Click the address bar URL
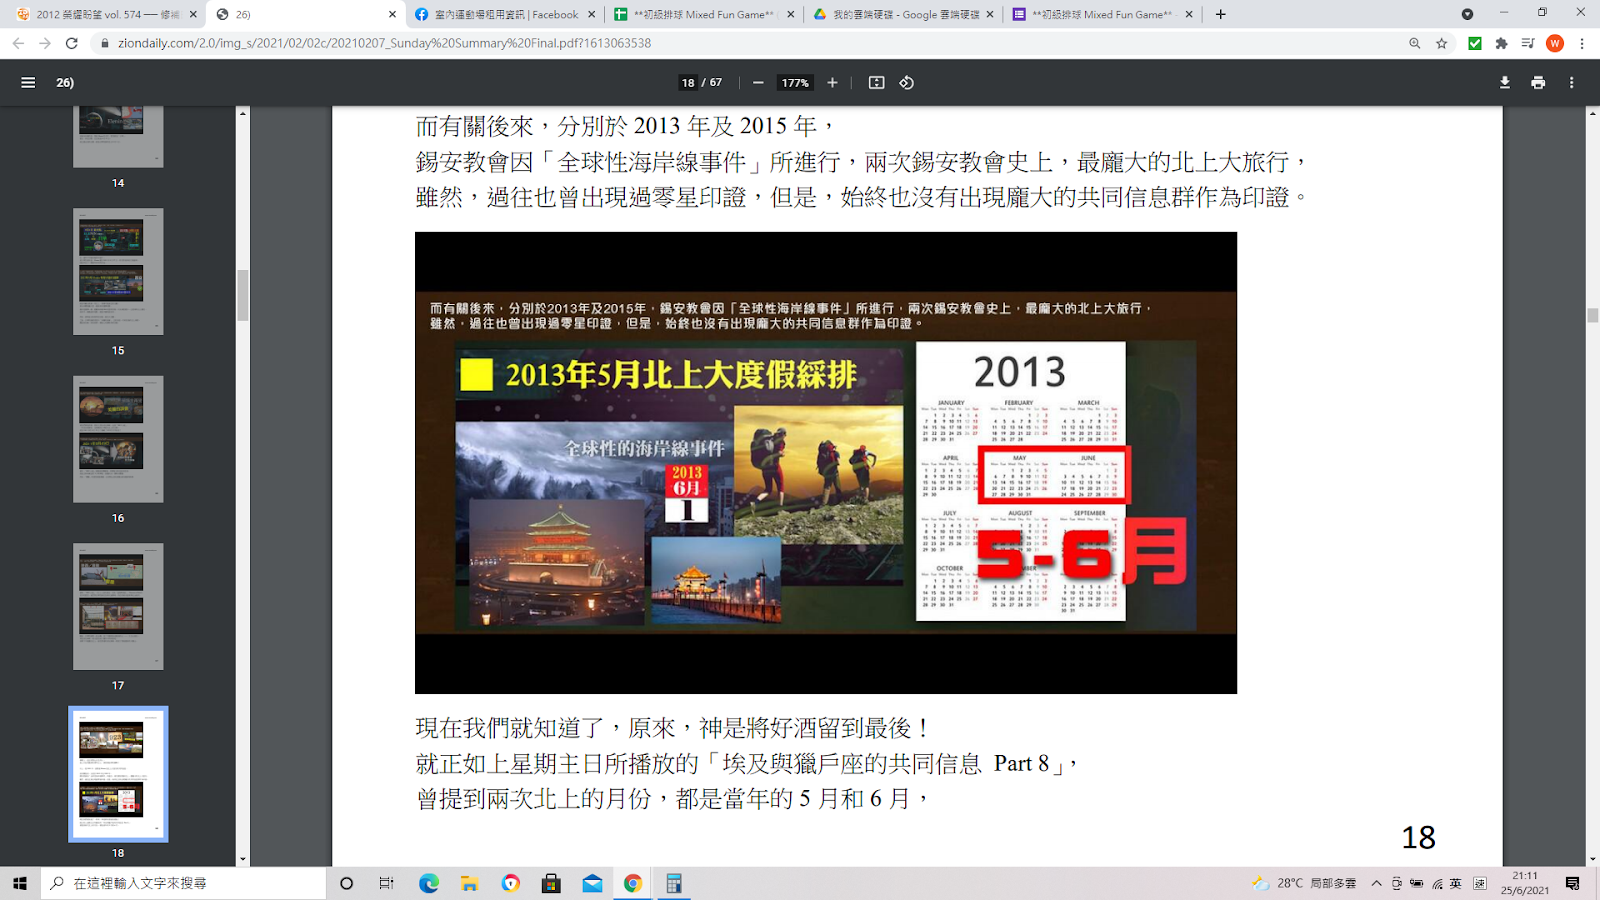 [x=384, y=43]
